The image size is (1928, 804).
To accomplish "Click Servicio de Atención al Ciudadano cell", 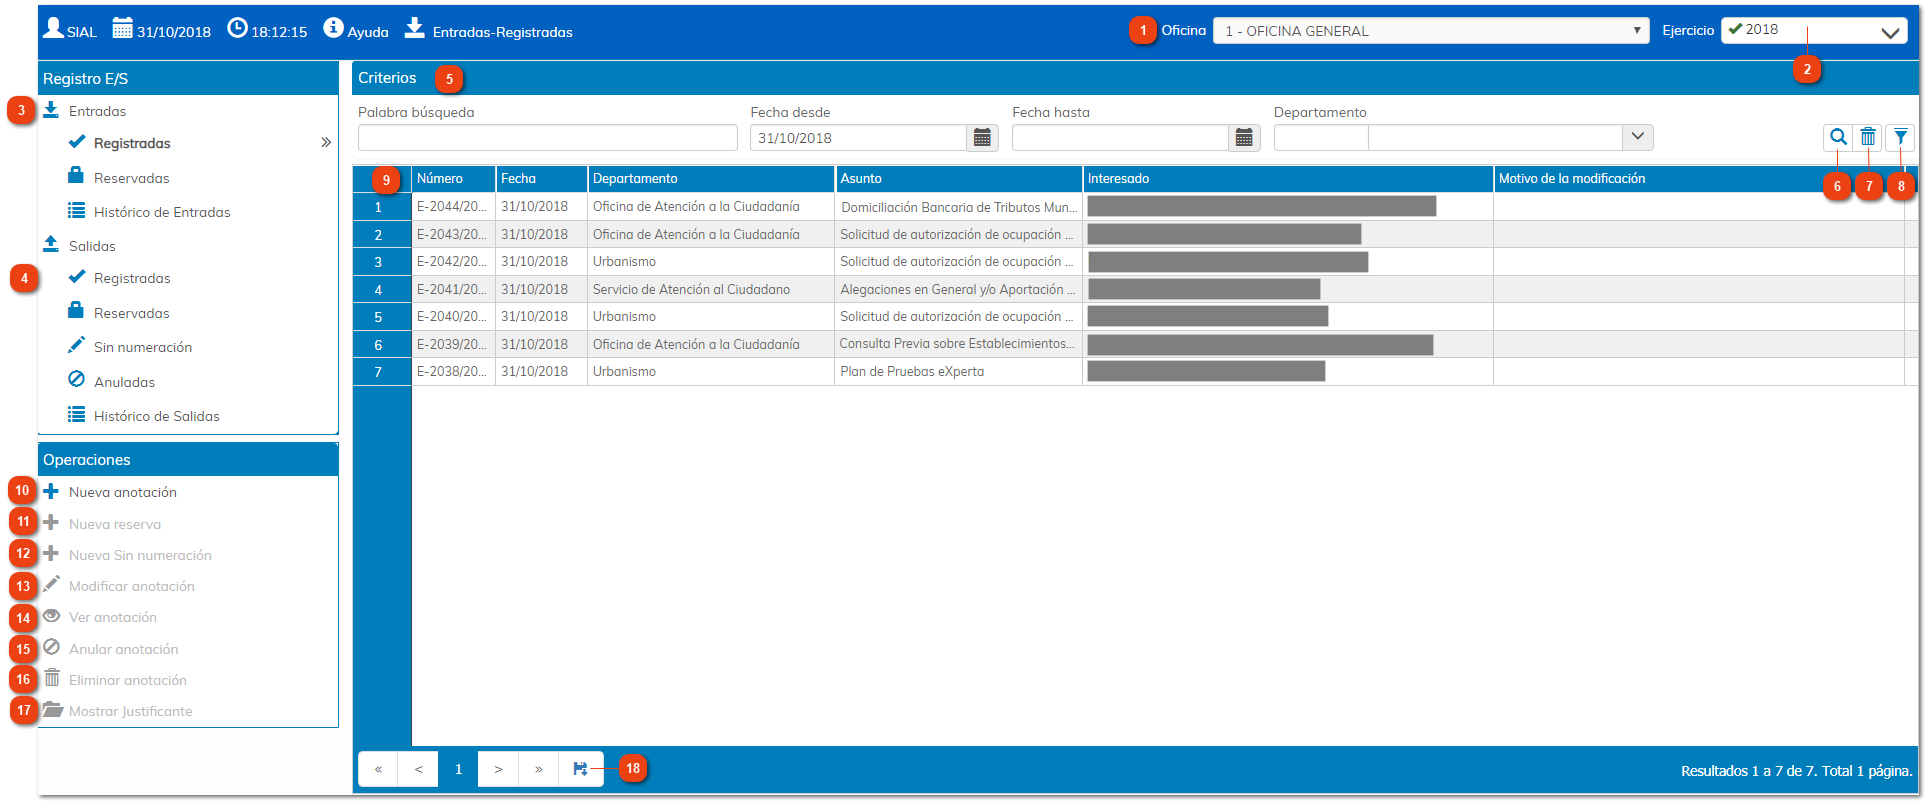I will (711, 289).
